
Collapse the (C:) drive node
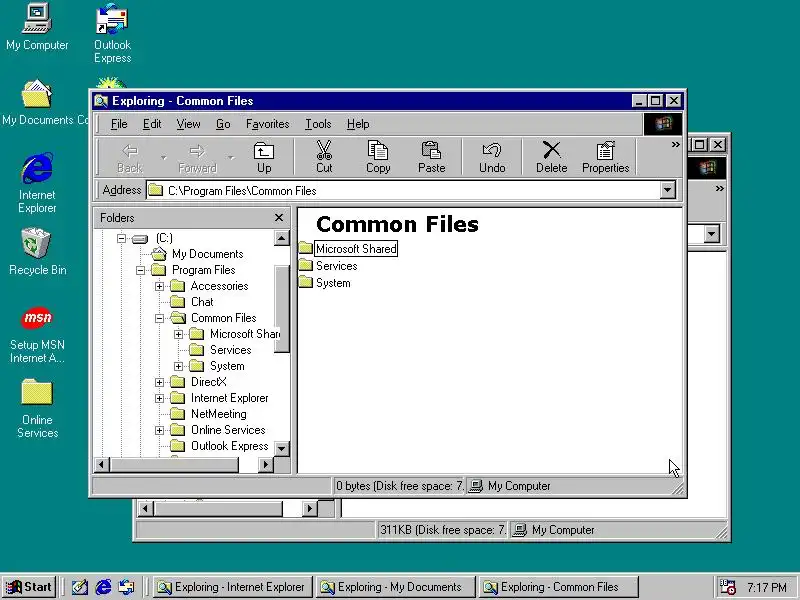tap(121, 238)
